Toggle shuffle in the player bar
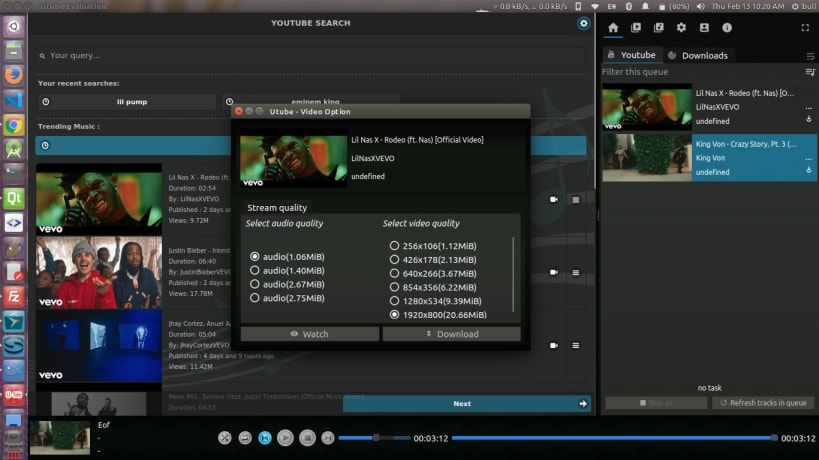The width and height of the screenshot is (819, 460). [x=225, y=438]
